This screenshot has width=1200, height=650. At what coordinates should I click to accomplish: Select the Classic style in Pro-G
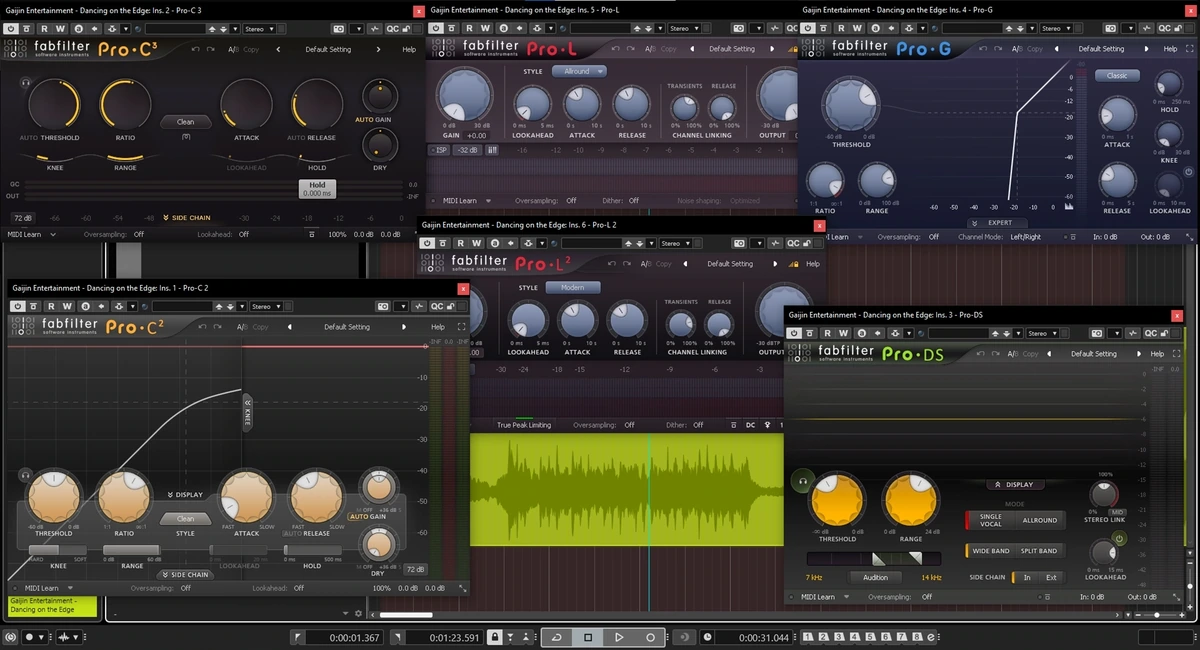[x=1117, y=76]
